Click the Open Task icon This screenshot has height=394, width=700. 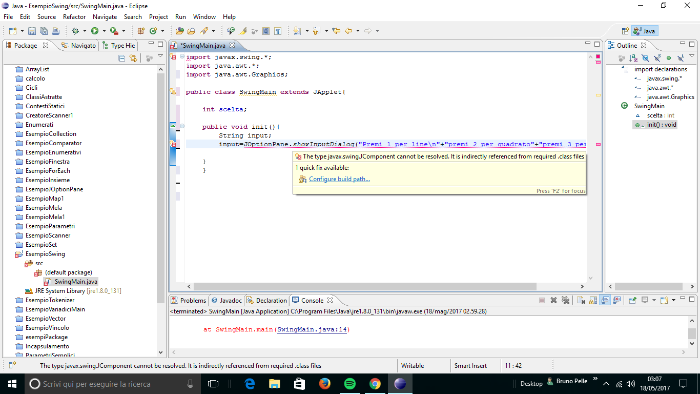(191, 31)
